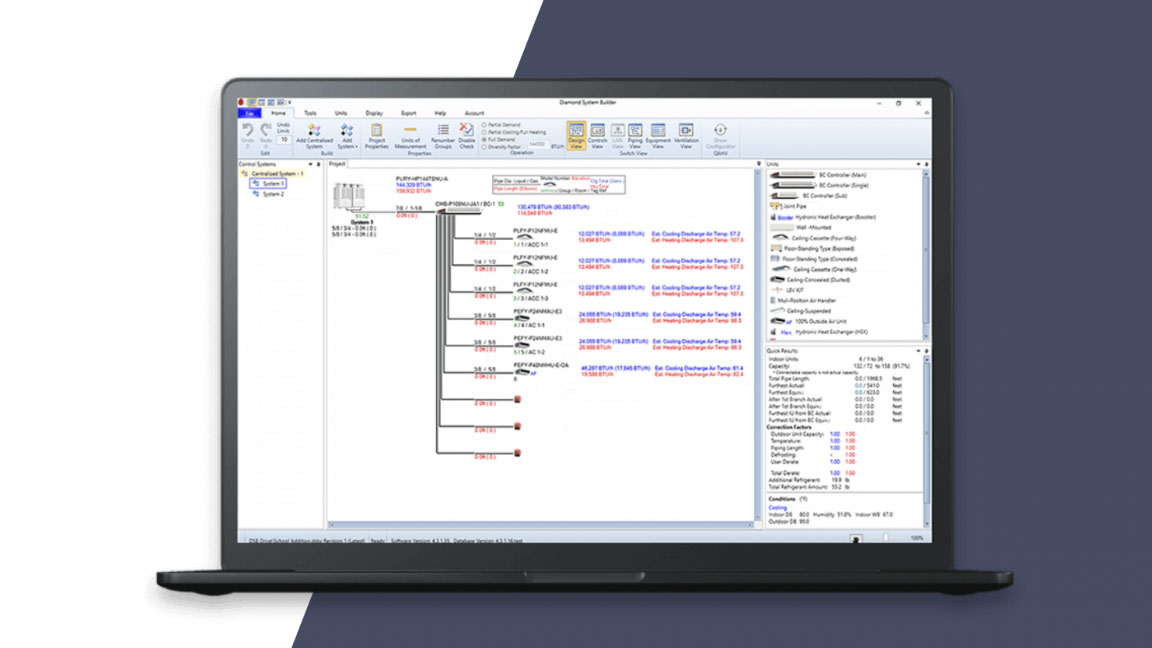1152x648 pixels.
Task: Switch to the Display ribbon tab
Action: click(374, 113)
